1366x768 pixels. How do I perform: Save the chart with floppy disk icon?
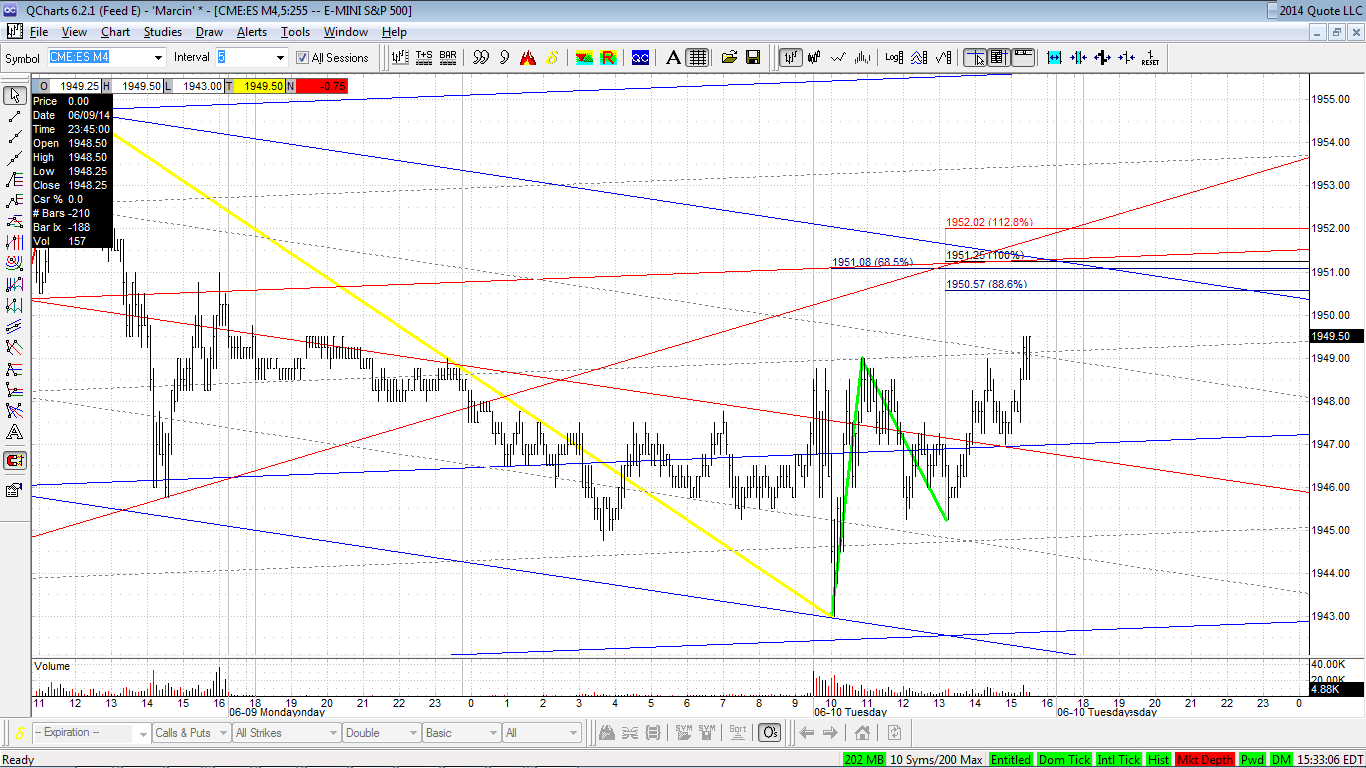click(x=753, y=57)
